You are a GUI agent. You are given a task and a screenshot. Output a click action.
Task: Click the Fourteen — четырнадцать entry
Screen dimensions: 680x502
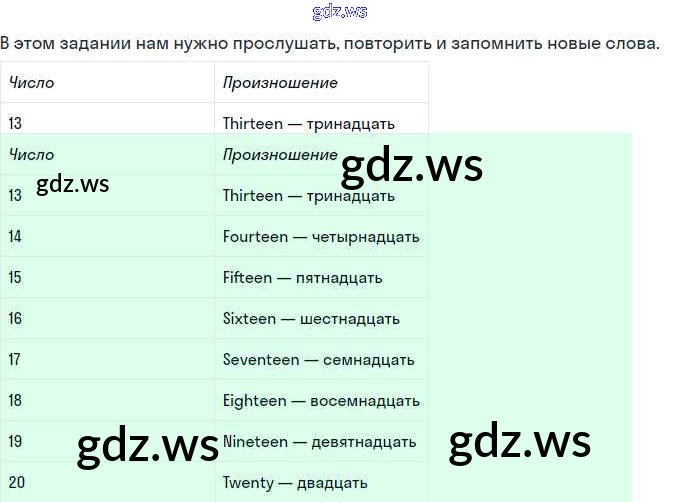[x=321, y=237]
